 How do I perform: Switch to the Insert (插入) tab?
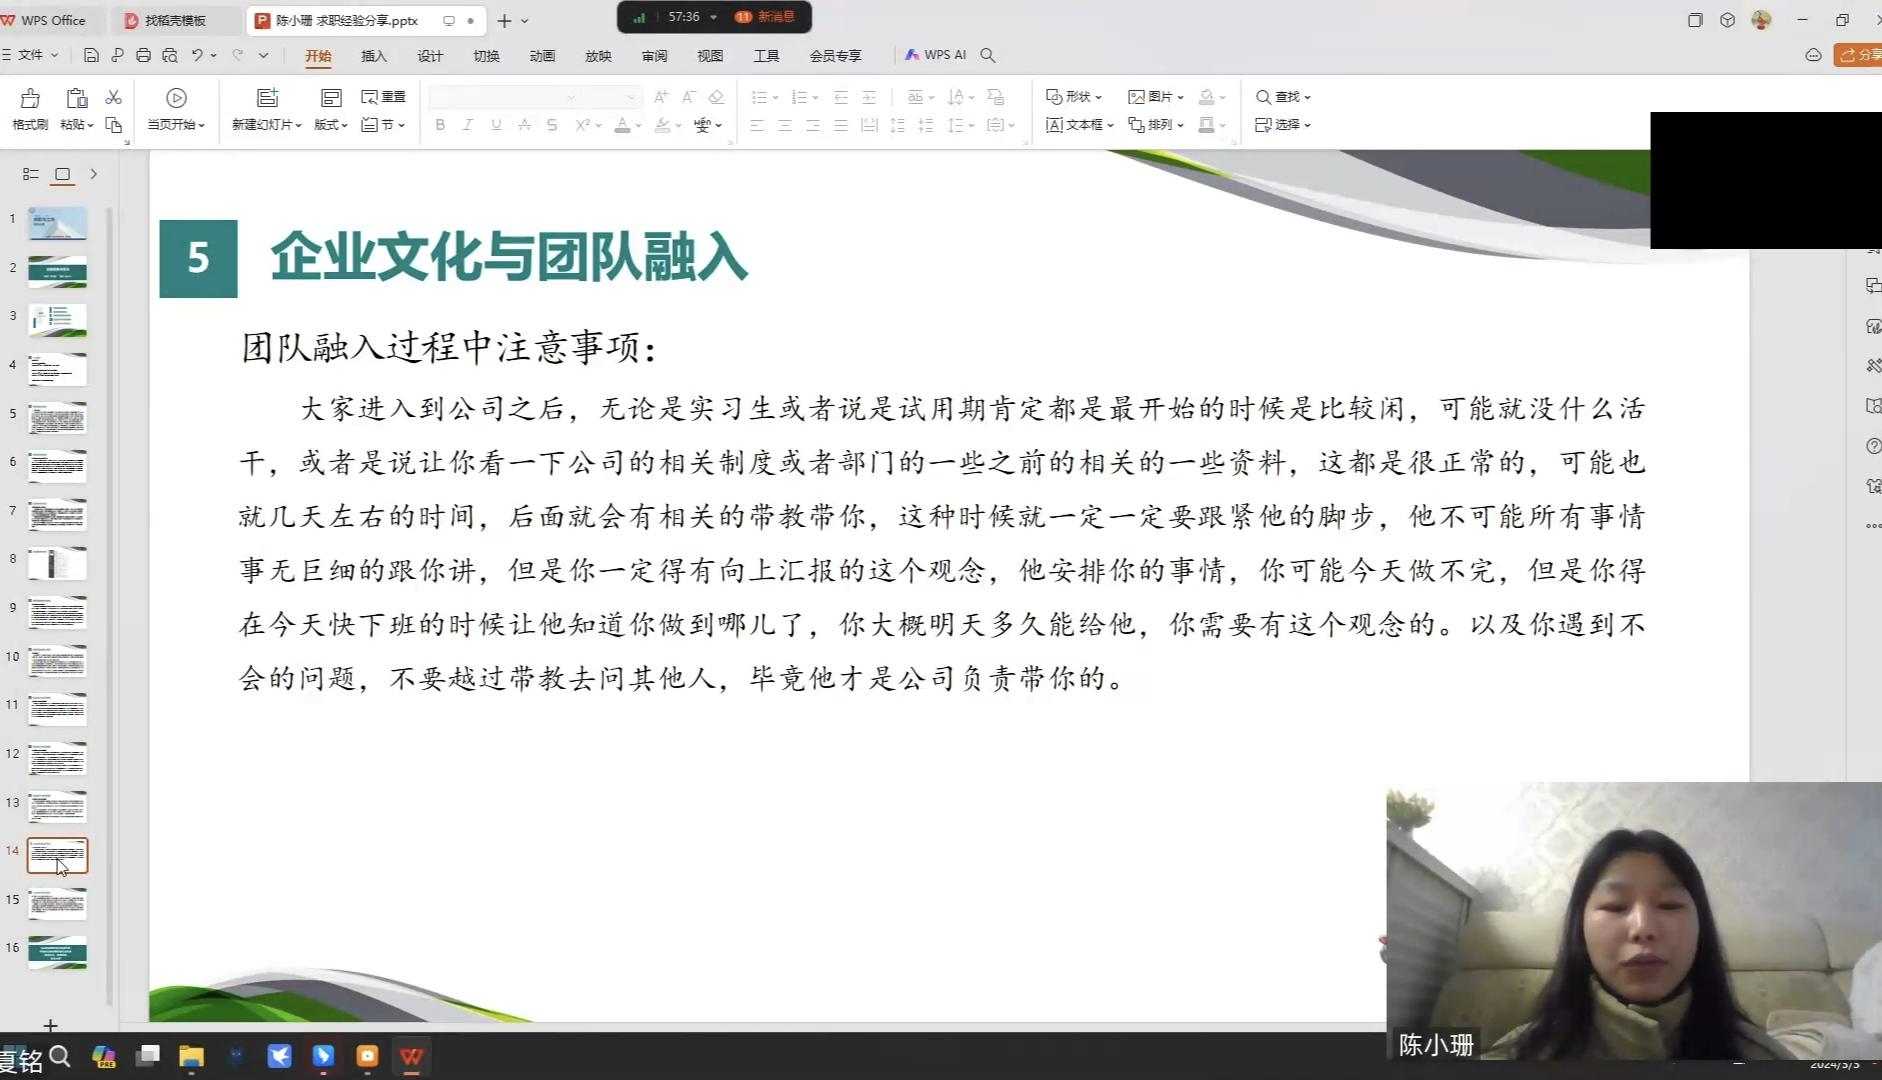click(x=374, y=55)
